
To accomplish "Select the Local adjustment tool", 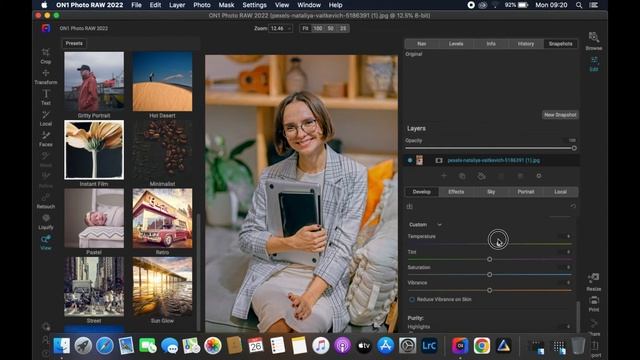I will (46, 118).
